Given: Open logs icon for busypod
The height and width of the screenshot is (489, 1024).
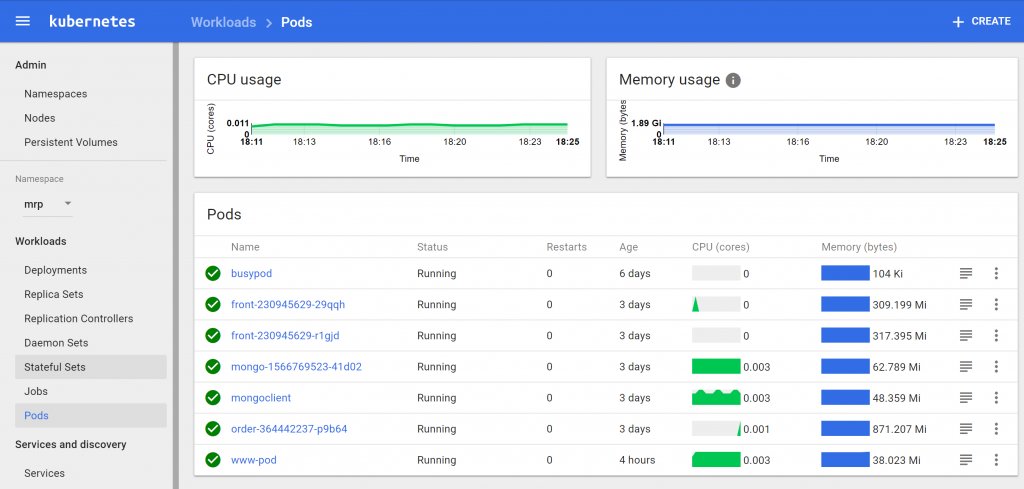Looking at the screenshot, I should click(x=966, y=274).
